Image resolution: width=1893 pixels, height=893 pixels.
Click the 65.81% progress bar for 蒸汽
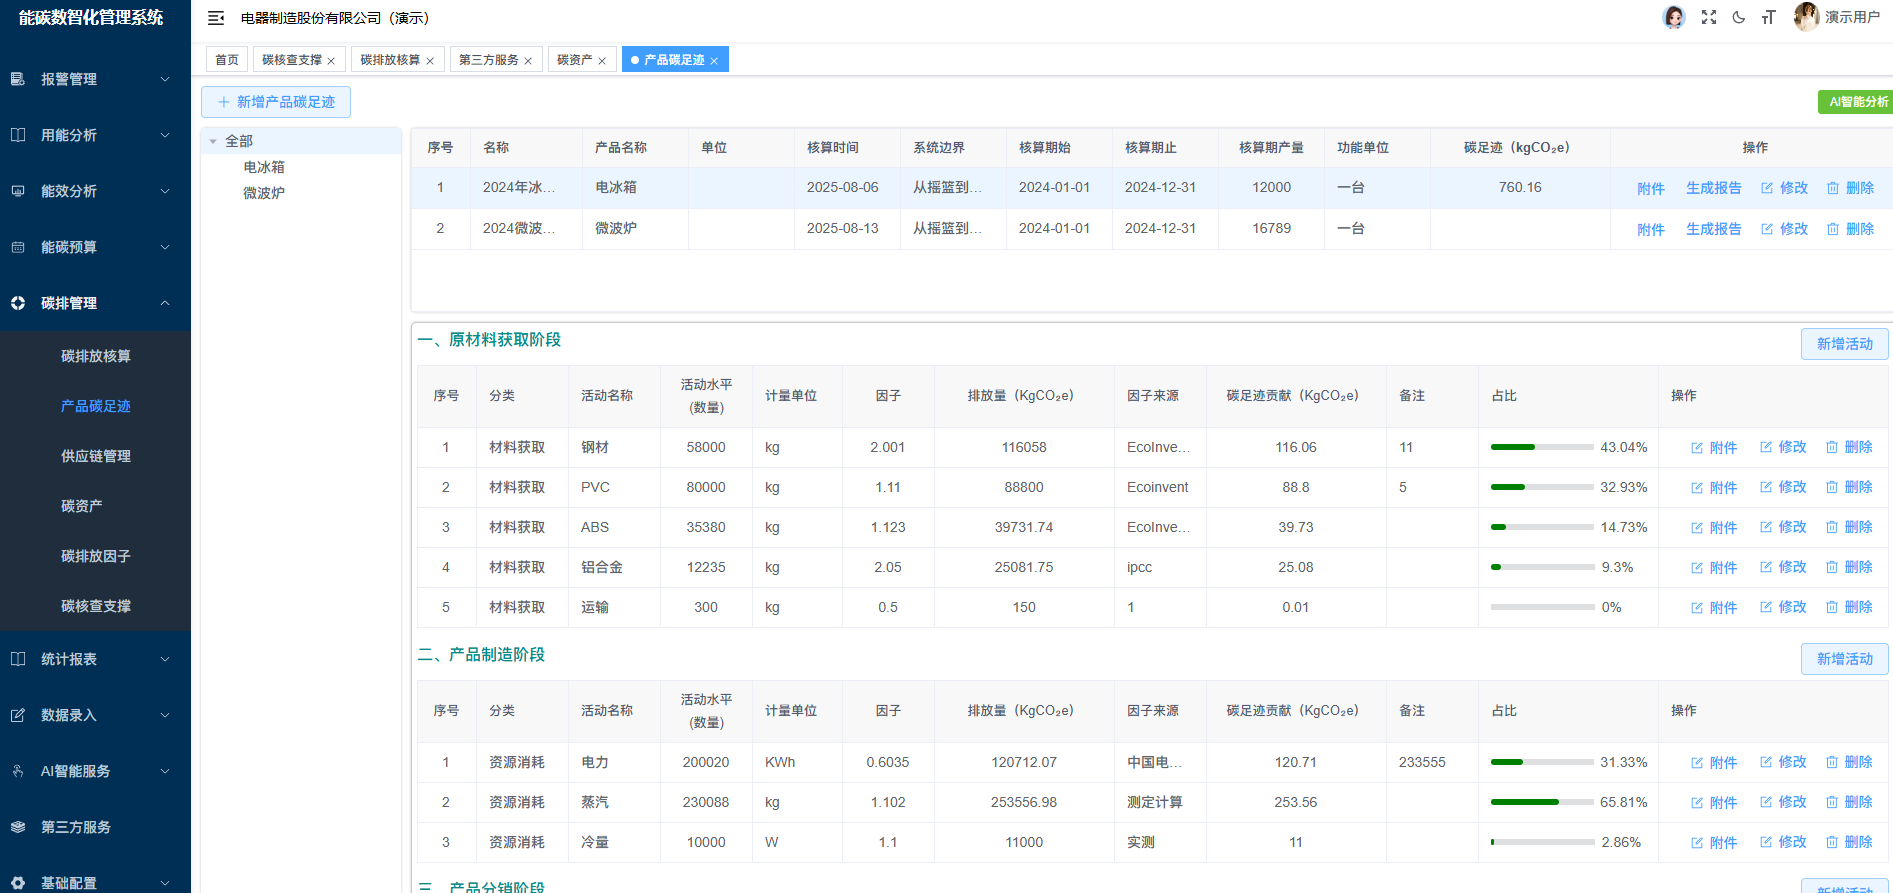(1542, 802)
